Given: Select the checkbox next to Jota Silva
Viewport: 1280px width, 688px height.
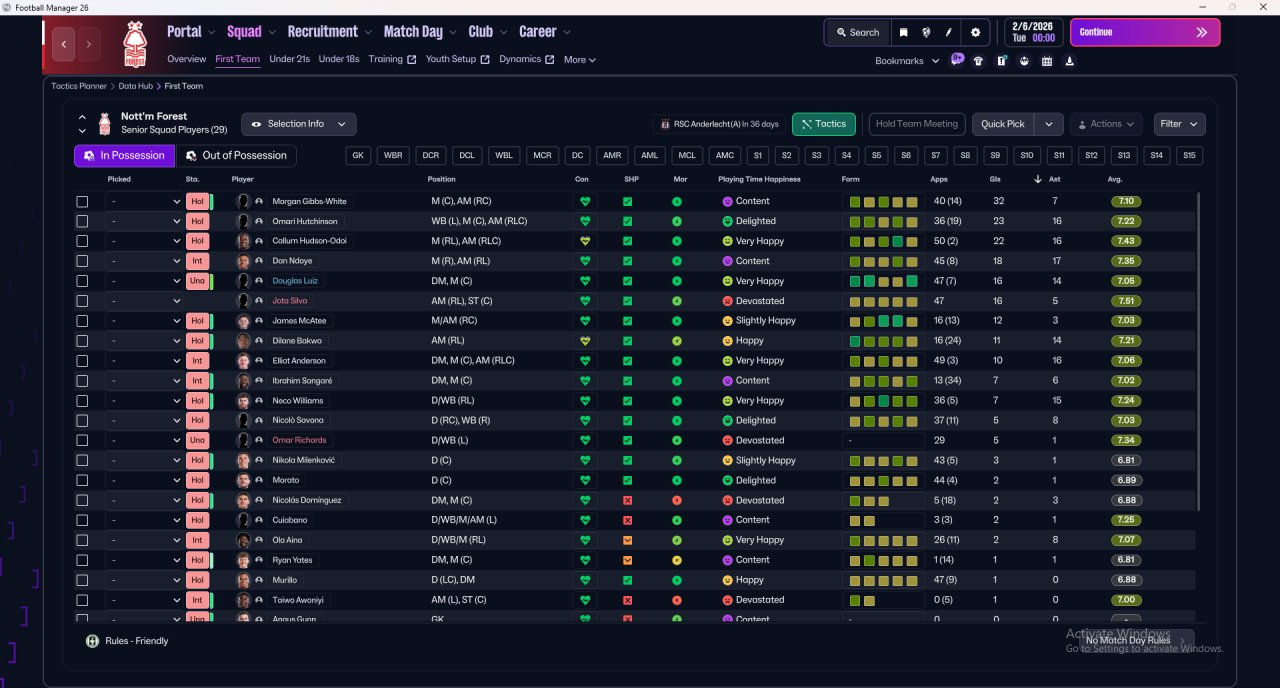Looking at the screenshot, I should 82,301.
